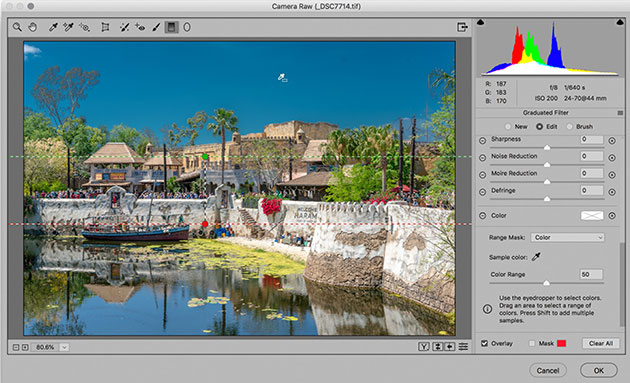Image resolution: width=630 pixels, height=383 pixels.
Task: Select the Transform tool
Action: click(105, 27)
